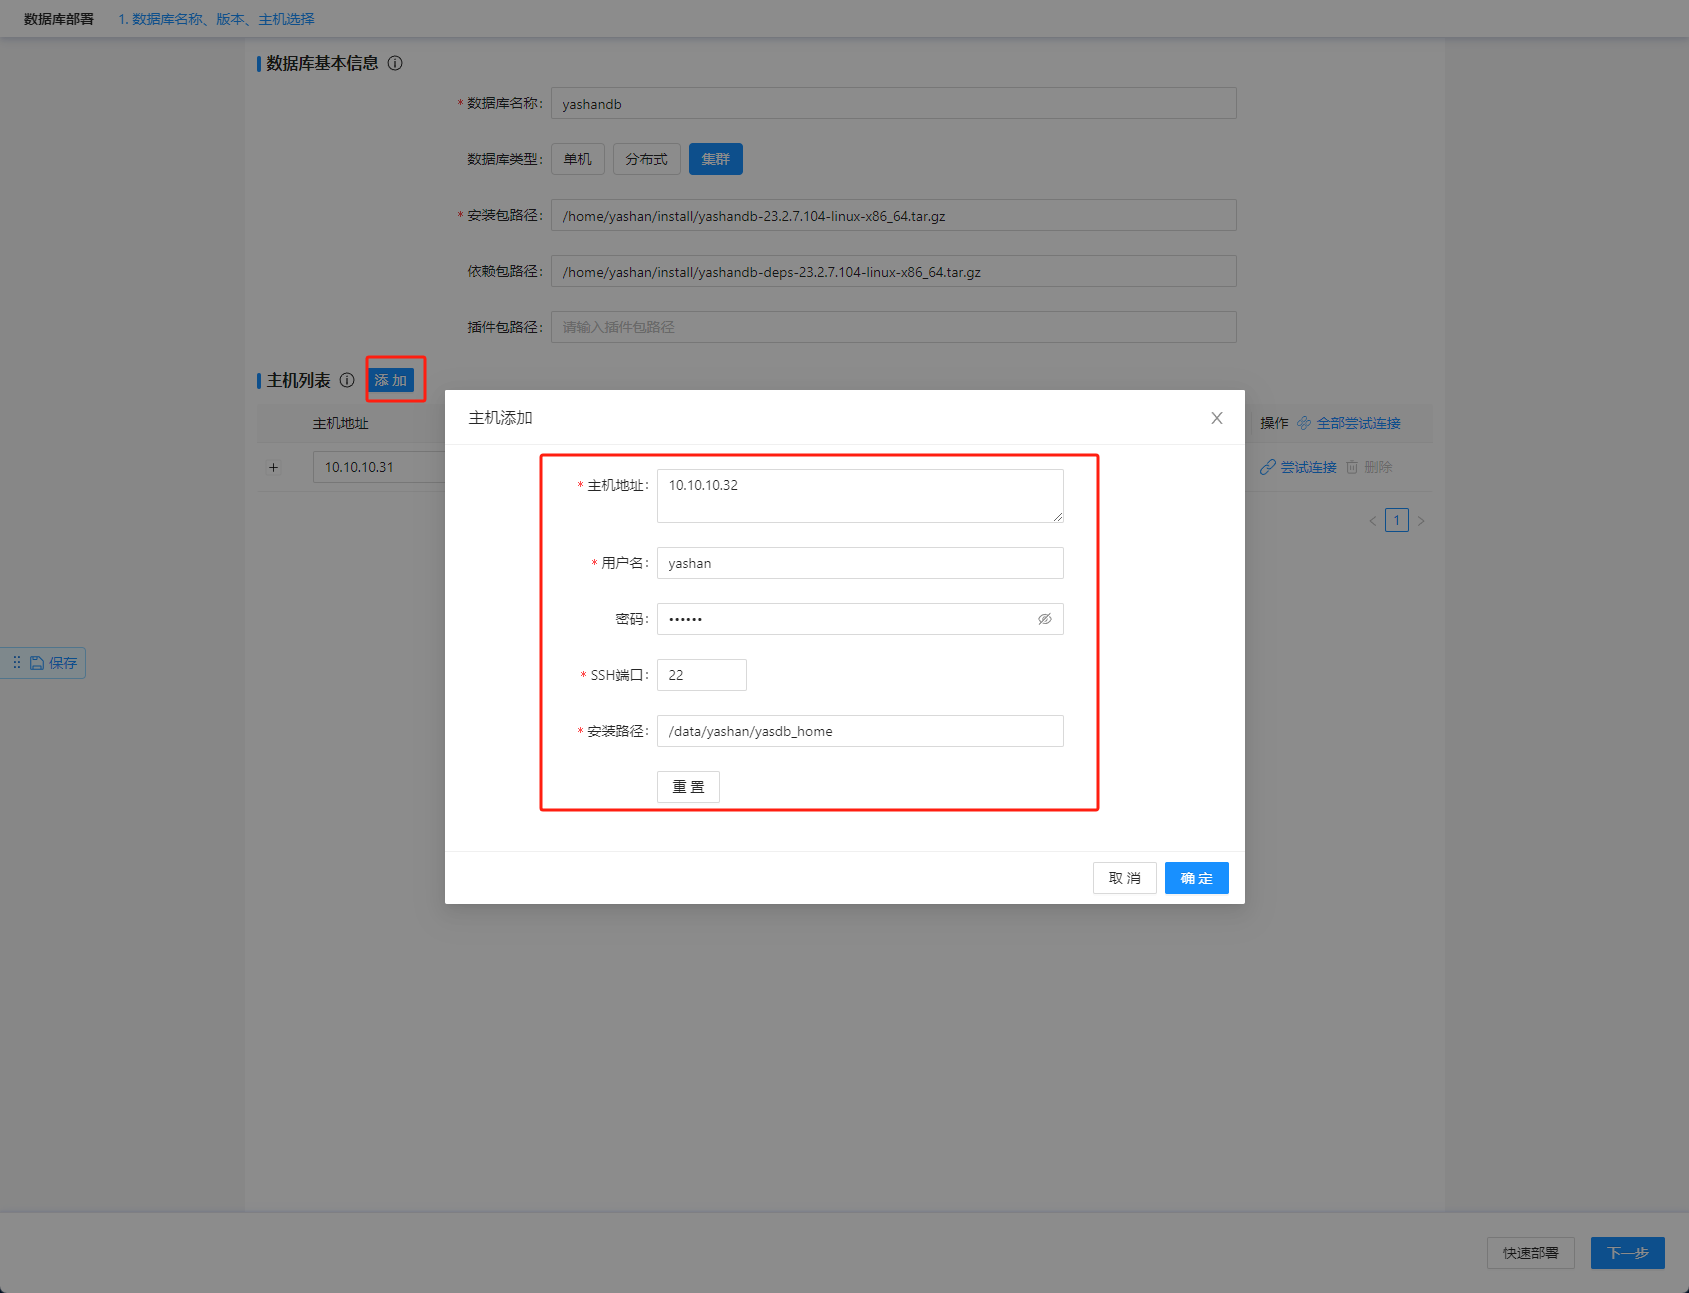Click the 快速部署 button

(1531, 1253)
